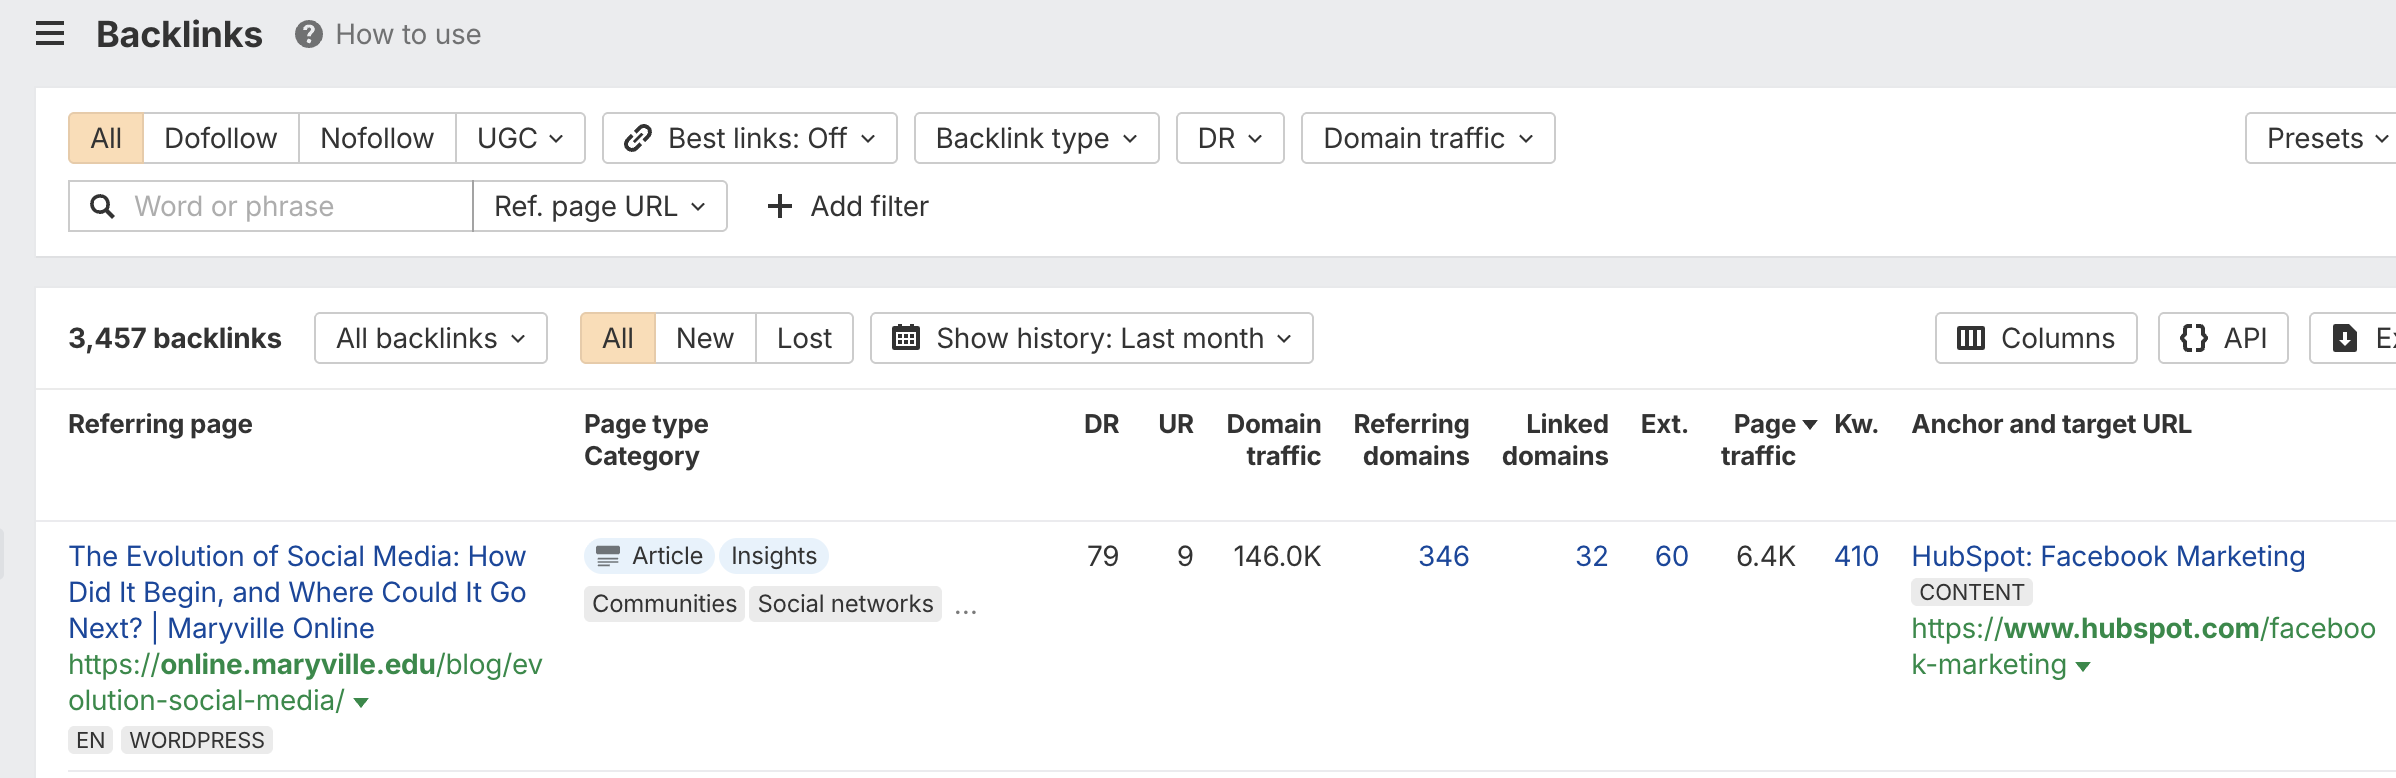Screen dimensions: 2396x778
Task: Open the Maryville Online referring page title
Action: (x=297, y=591)
